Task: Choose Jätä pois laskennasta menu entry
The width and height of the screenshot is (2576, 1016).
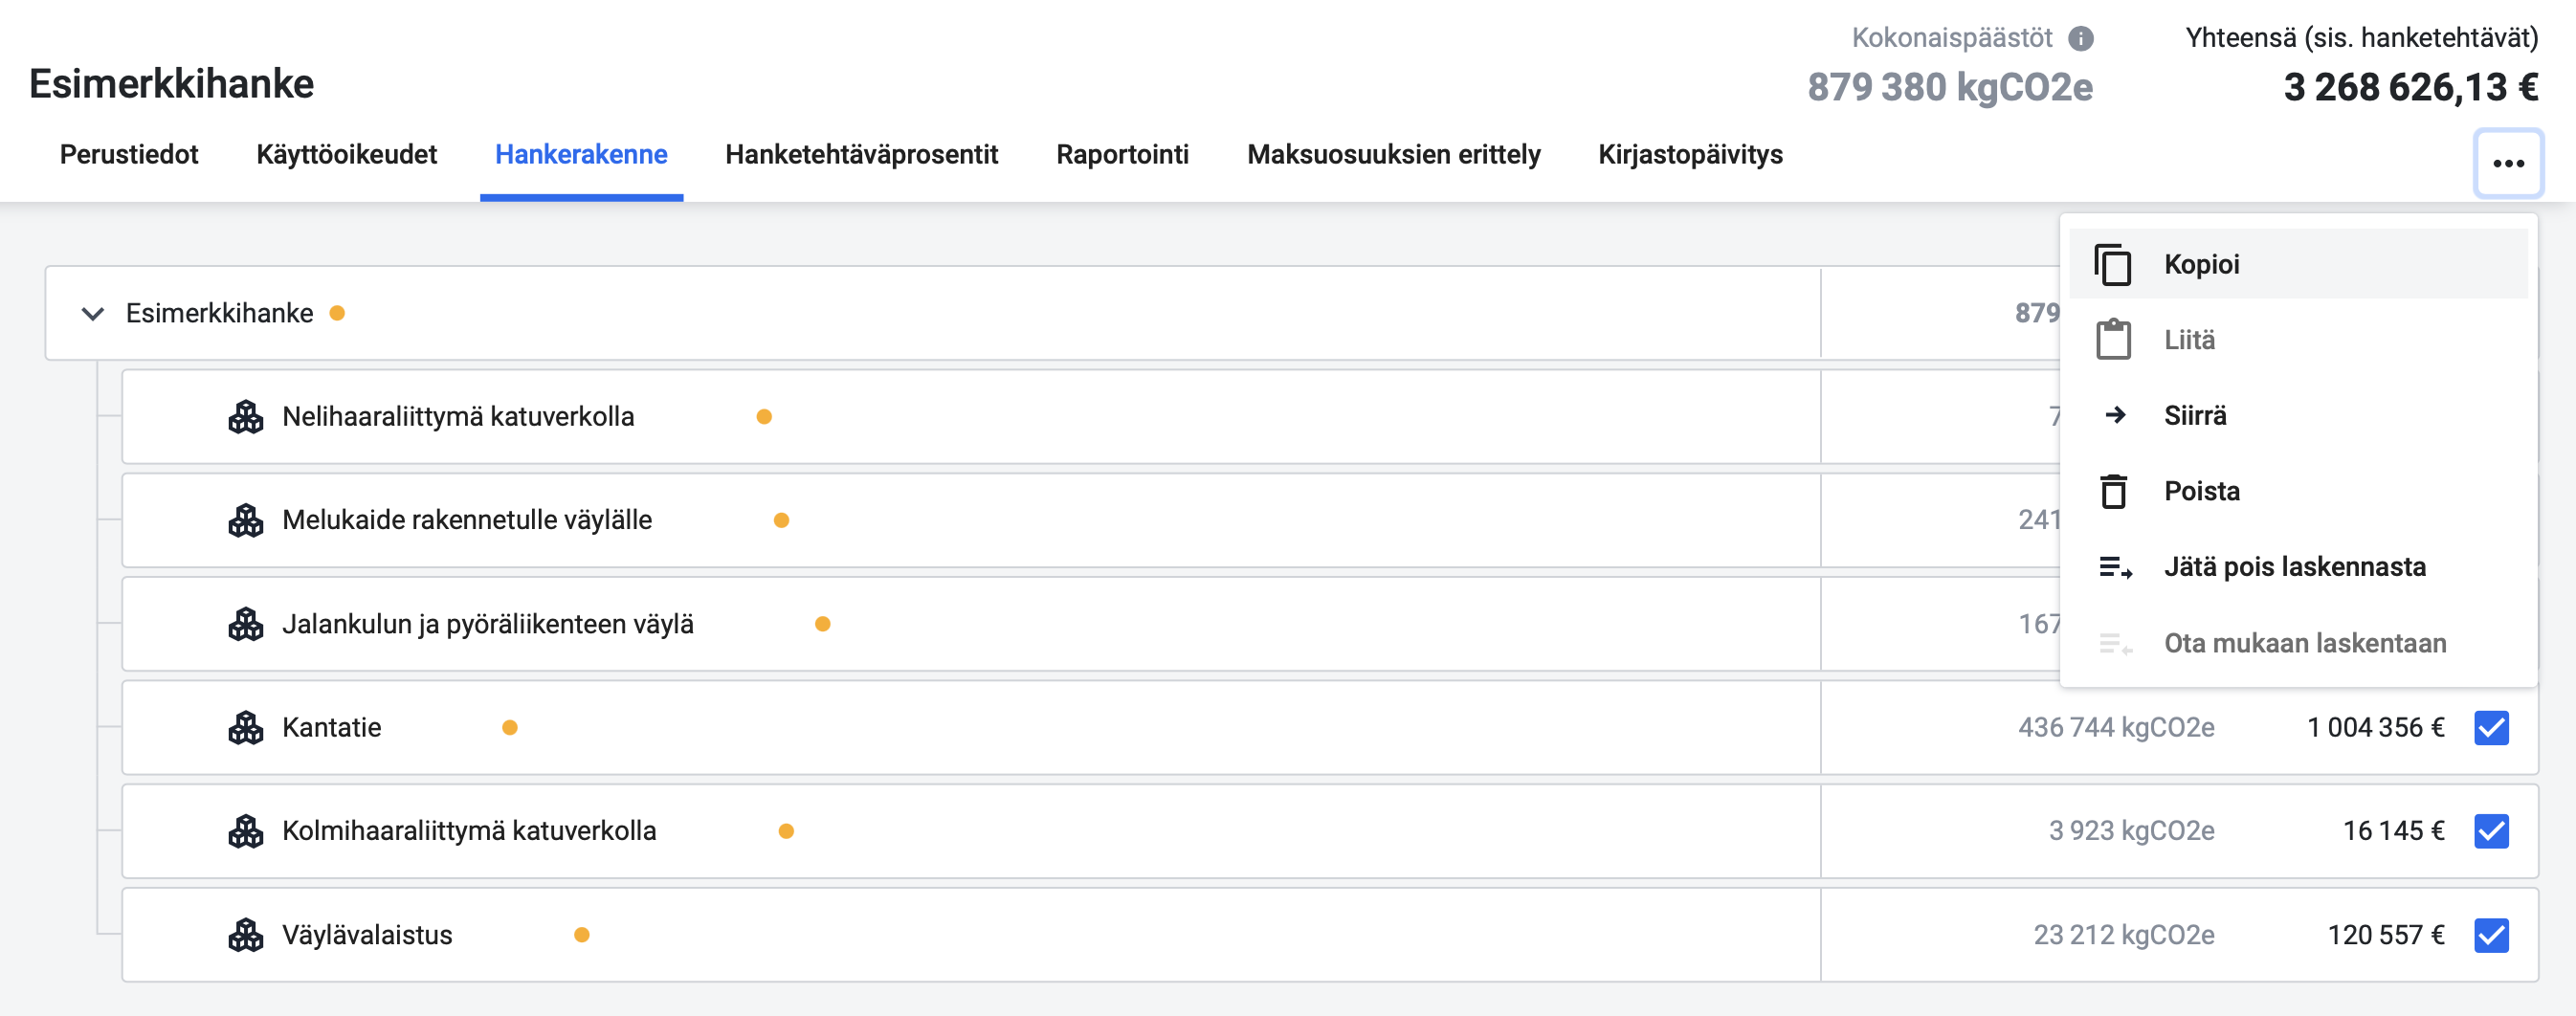Action: click(x=2297, y=567)
